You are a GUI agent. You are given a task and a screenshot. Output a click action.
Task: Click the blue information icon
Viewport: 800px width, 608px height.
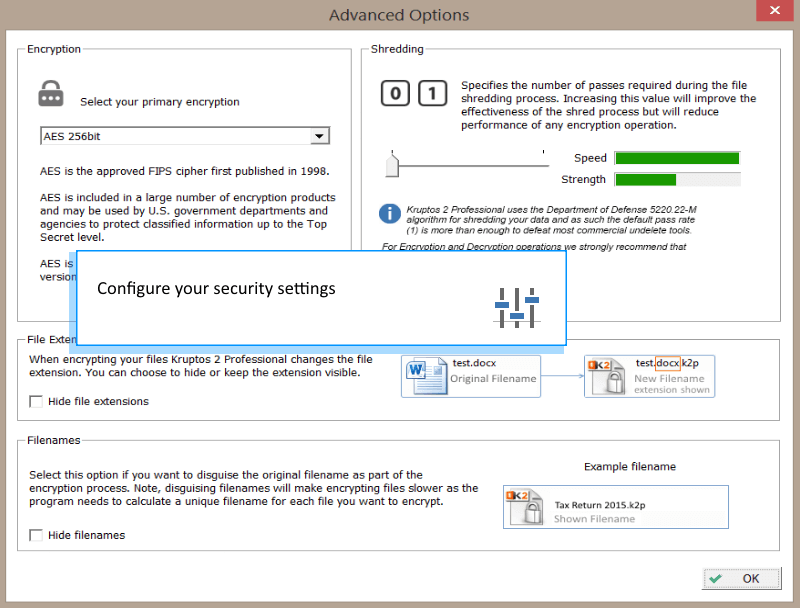click(390, 213)
